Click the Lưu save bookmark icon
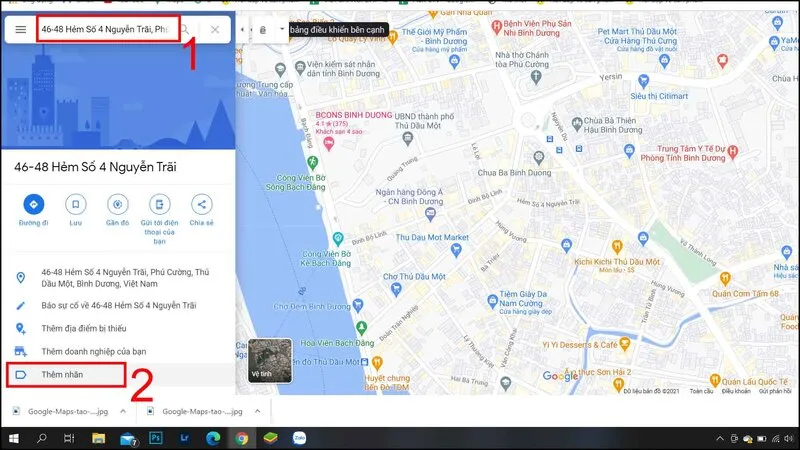 point(76,204)
